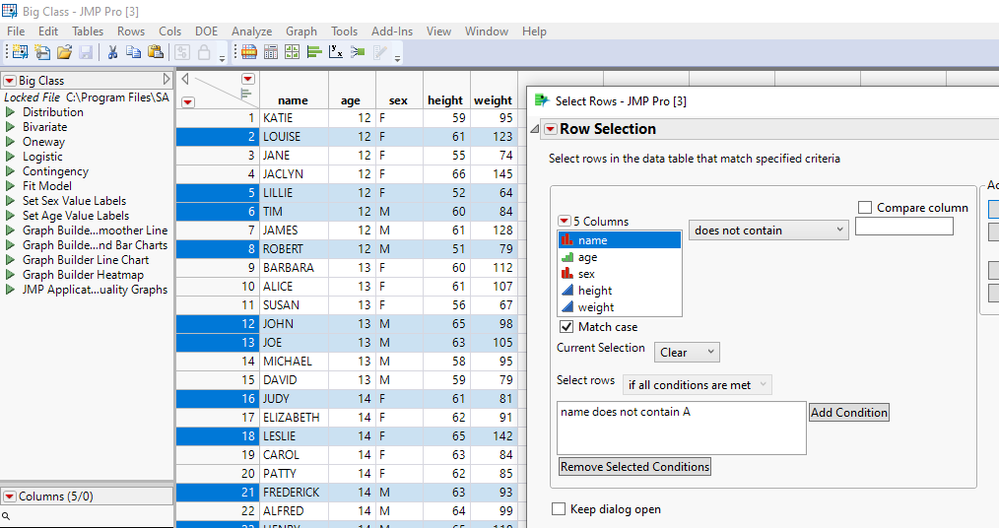Select 'age' in the 5 Columns list
This screenshot has width=999, height=528.
pyautogui.click(x=619, y=257)
